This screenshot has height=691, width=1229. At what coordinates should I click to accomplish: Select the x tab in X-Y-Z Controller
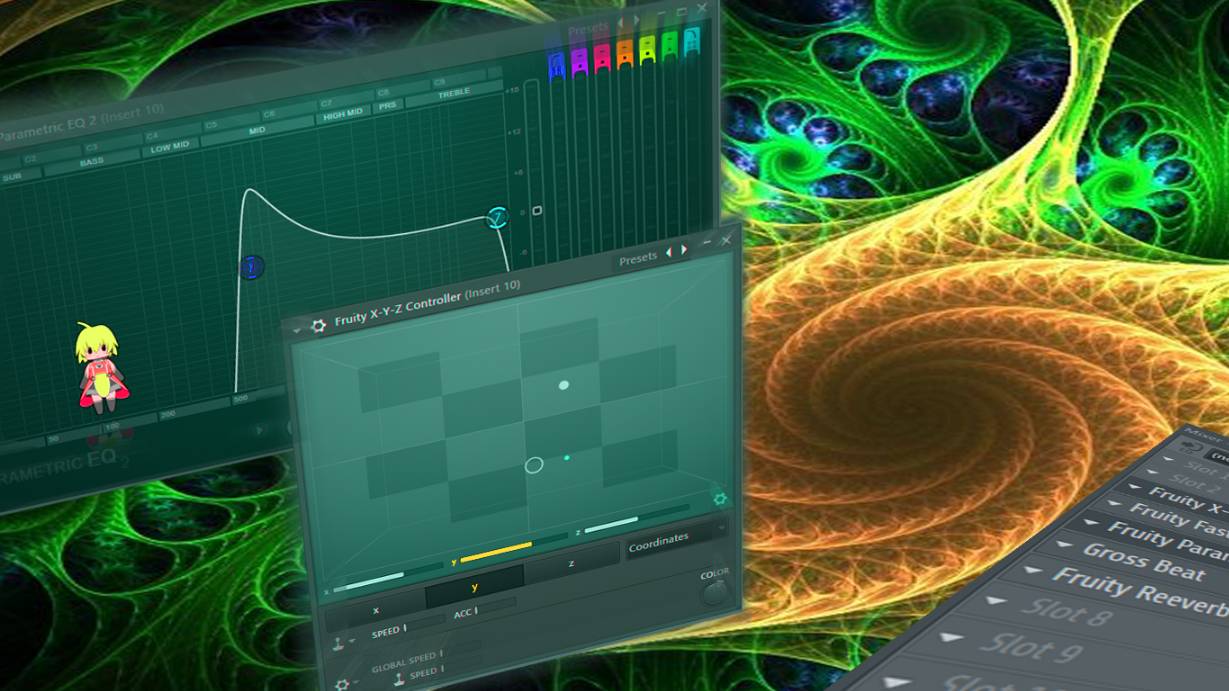coord(376,610)
